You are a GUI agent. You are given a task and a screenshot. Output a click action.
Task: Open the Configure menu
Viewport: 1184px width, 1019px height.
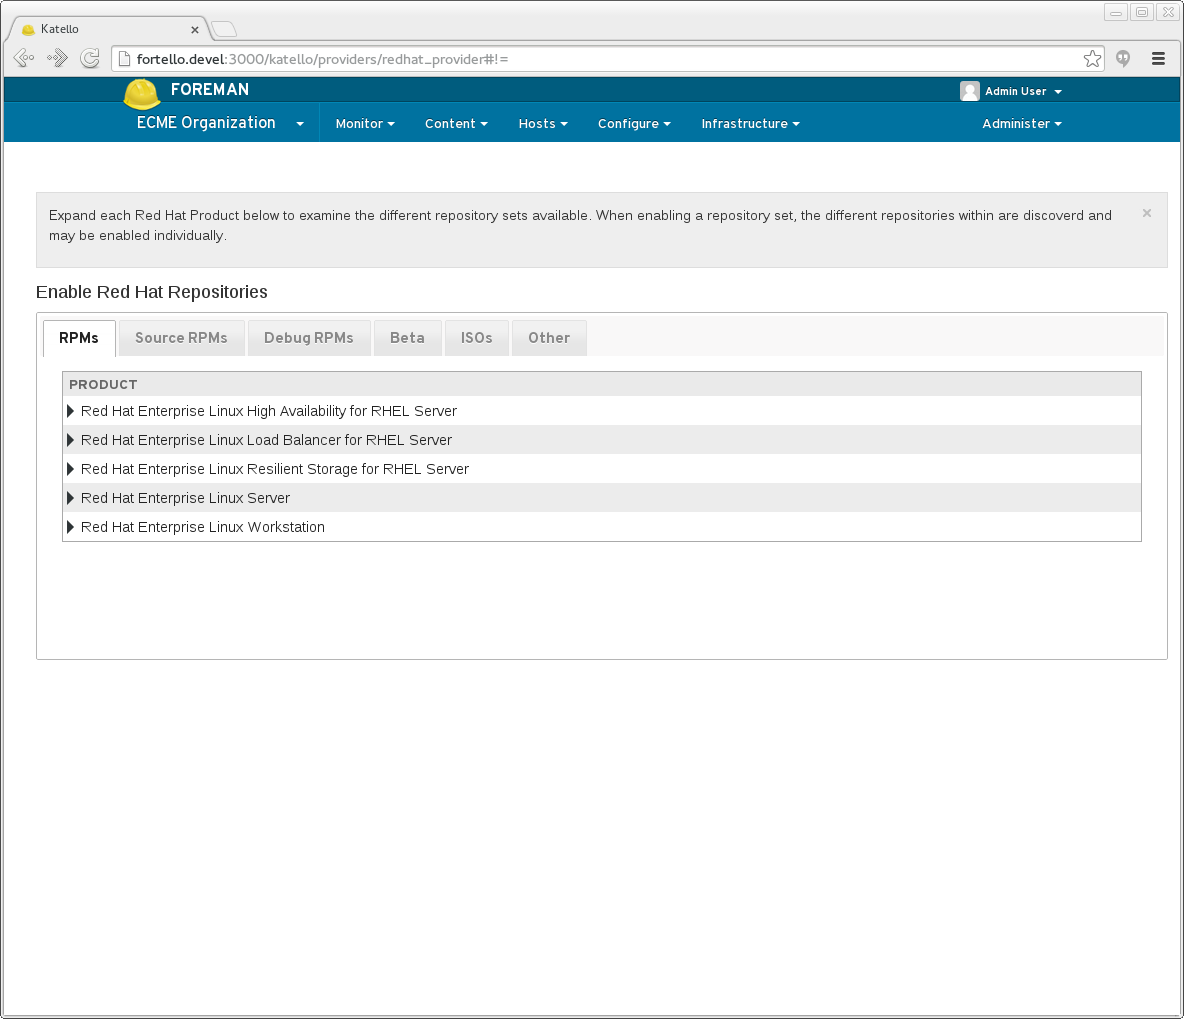(x=634, y=124)
